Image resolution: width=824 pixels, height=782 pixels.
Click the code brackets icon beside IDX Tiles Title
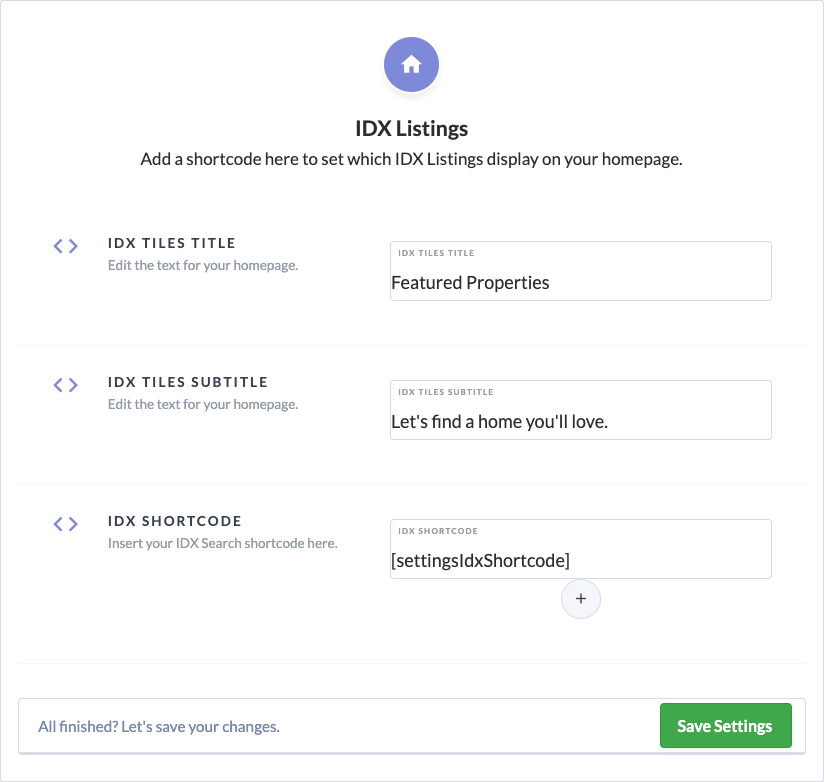click(x=66, y=246)
